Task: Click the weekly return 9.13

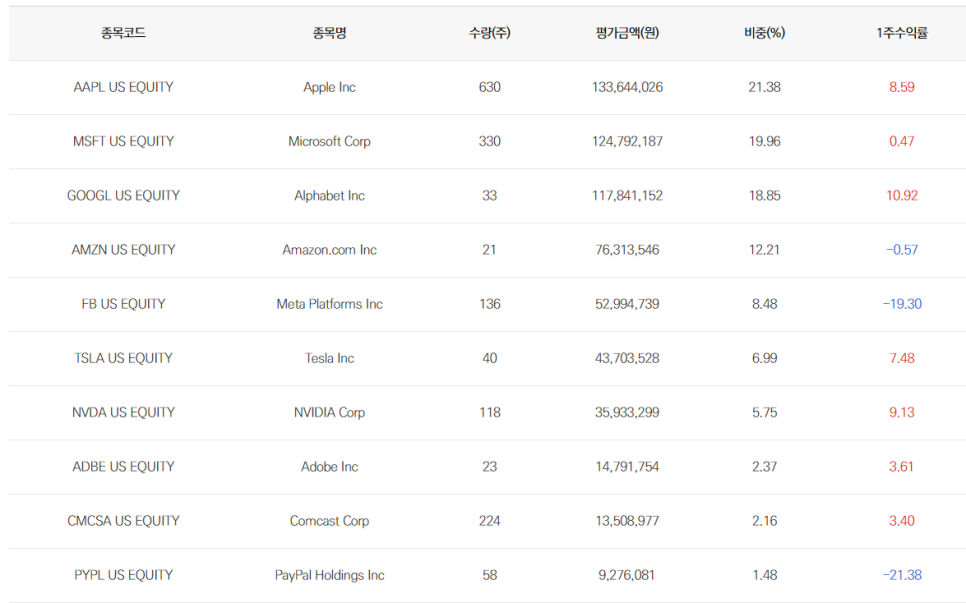Action: 902,412
